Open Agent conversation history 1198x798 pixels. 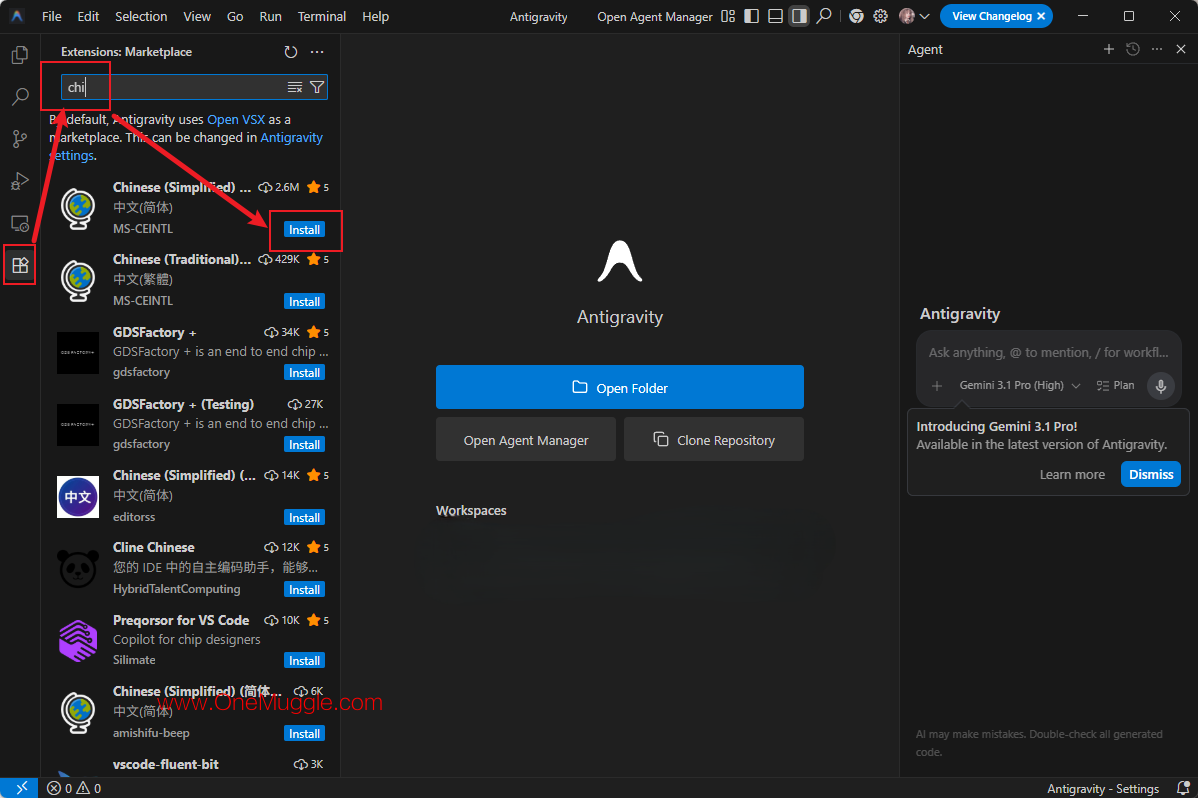click(x=1133, y=49)
